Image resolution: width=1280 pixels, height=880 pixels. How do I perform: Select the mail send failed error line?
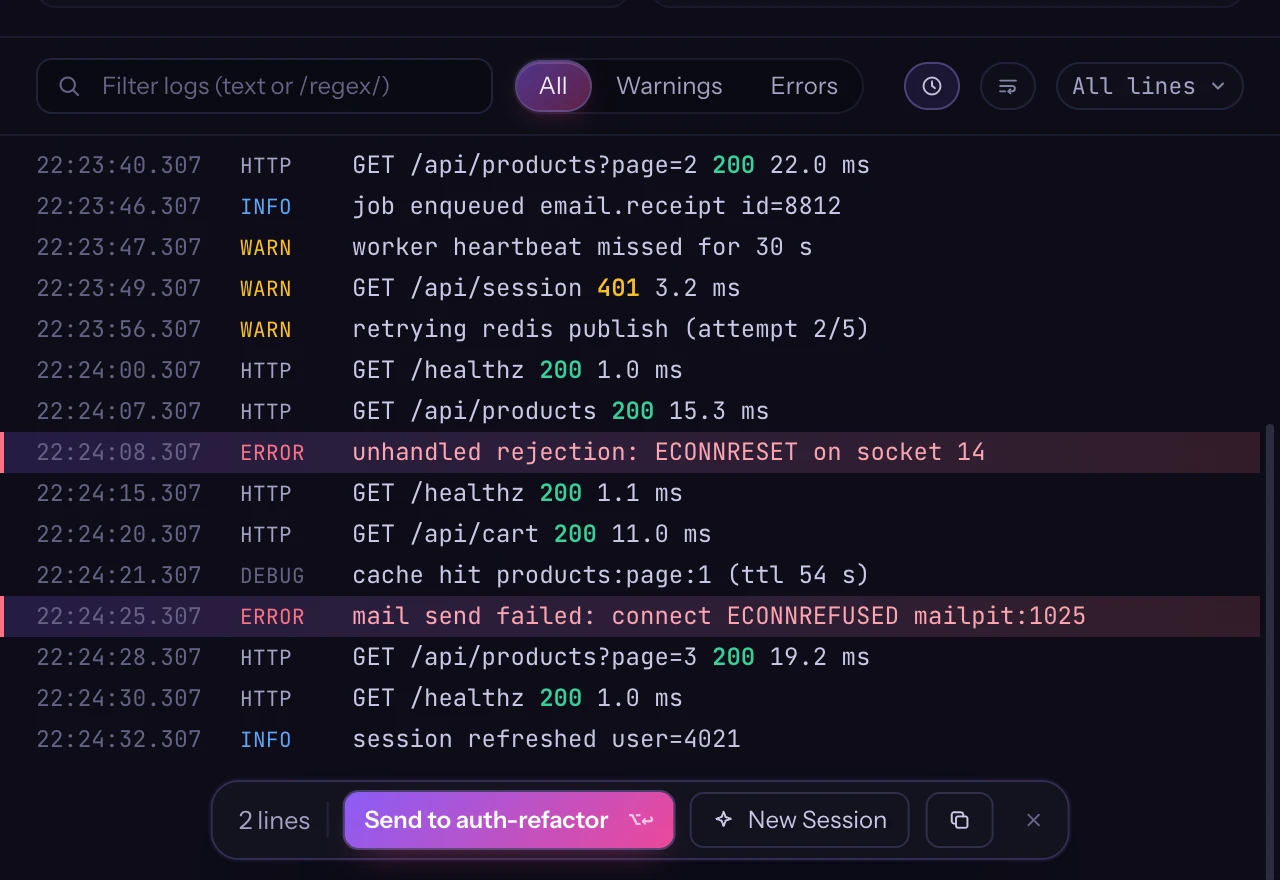point(632,616)
